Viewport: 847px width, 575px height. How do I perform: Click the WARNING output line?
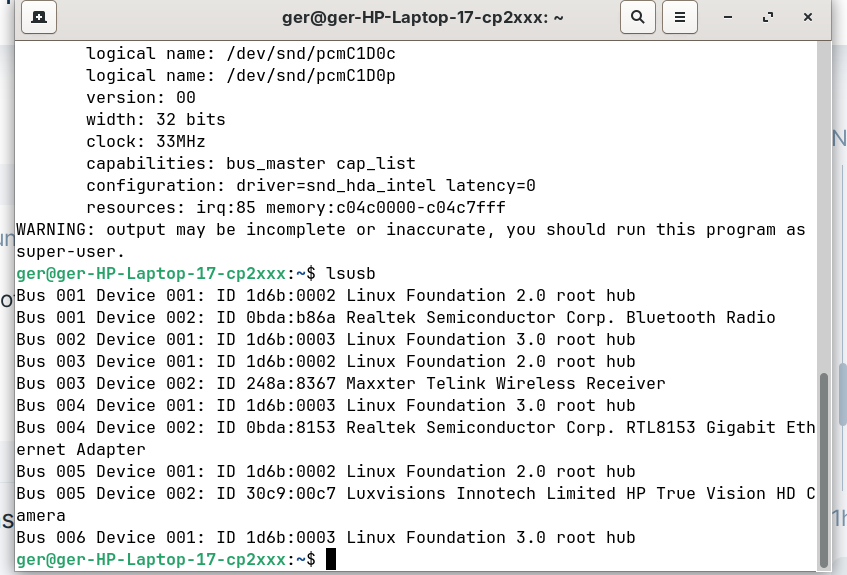tap(410, 229)
